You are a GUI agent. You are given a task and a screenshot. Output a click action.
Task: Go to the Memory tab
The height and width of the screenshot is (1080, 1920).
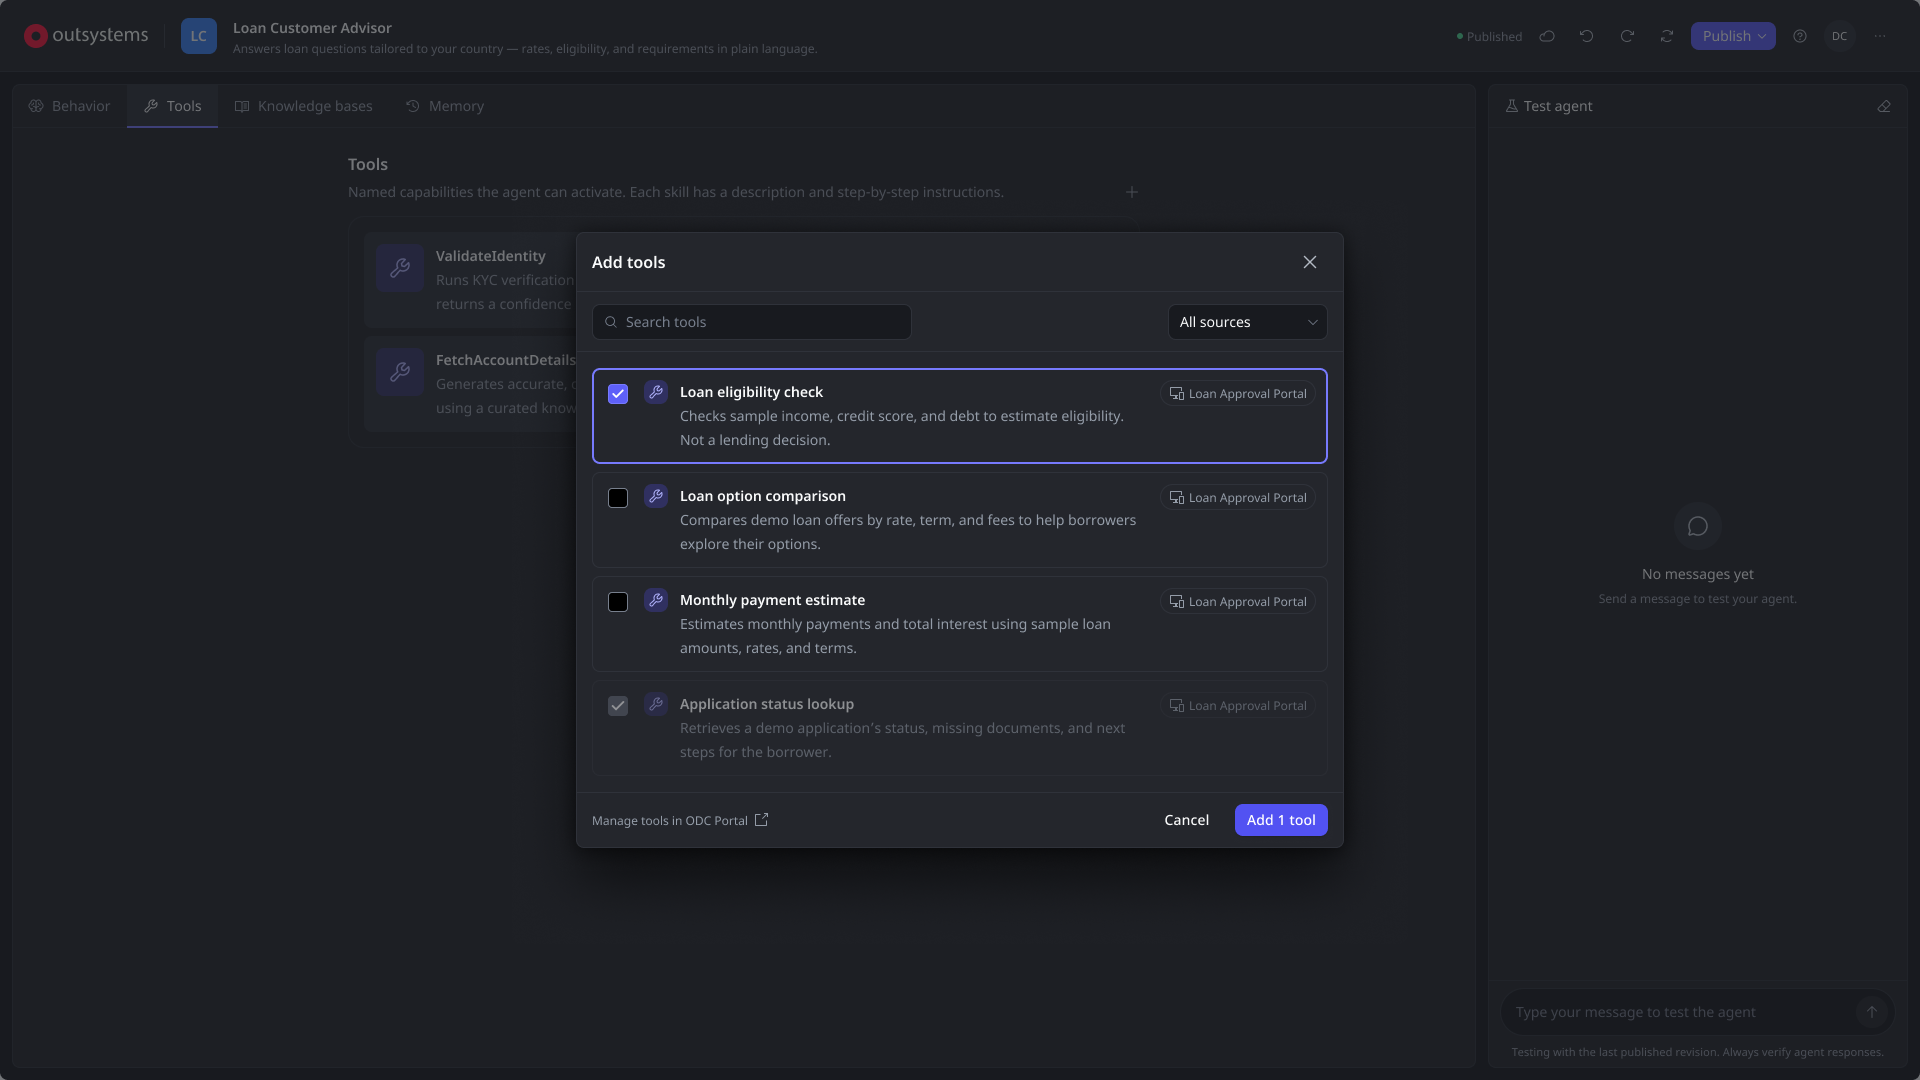pos(445,106)
